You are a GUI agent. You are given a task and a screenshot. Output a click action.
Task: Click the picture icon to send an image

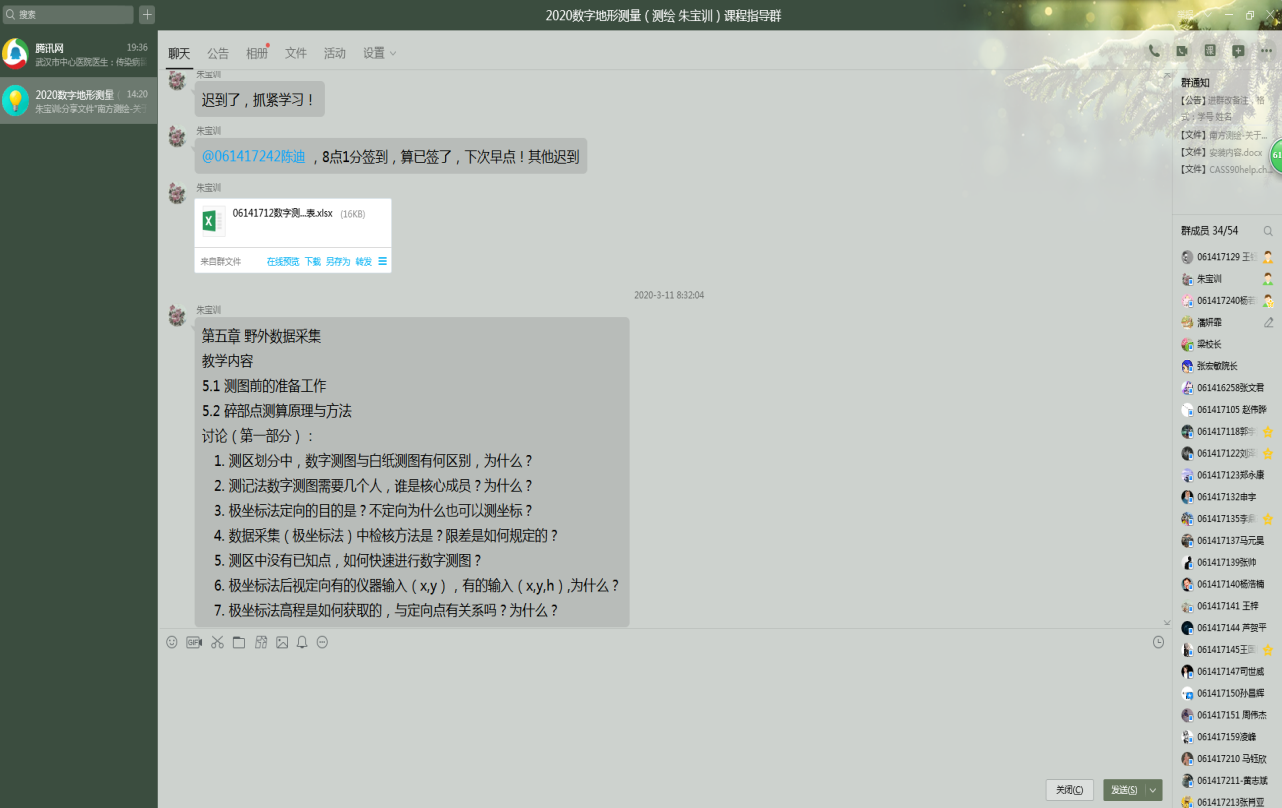click(x=282, y=642)
